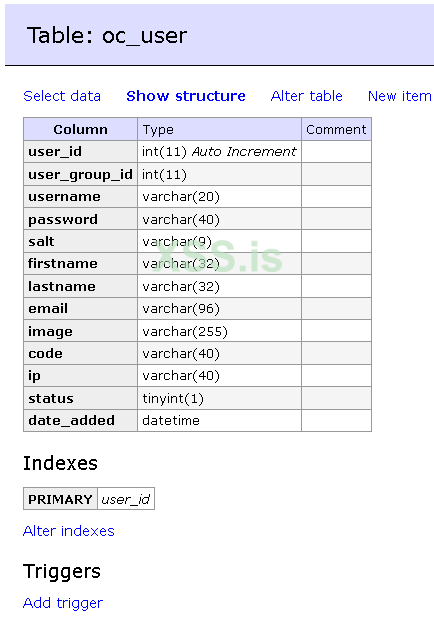Select the user_group_id column name cell
This screenshot has height=633, width=434.
point(80,174)
